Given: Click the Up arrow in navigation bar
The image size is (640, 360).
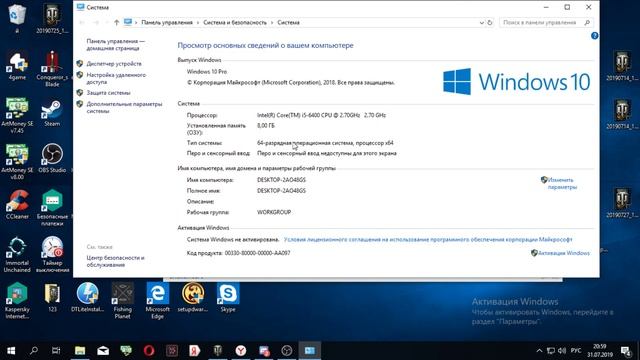Looking at the screenshot, I should pos(116,22).
